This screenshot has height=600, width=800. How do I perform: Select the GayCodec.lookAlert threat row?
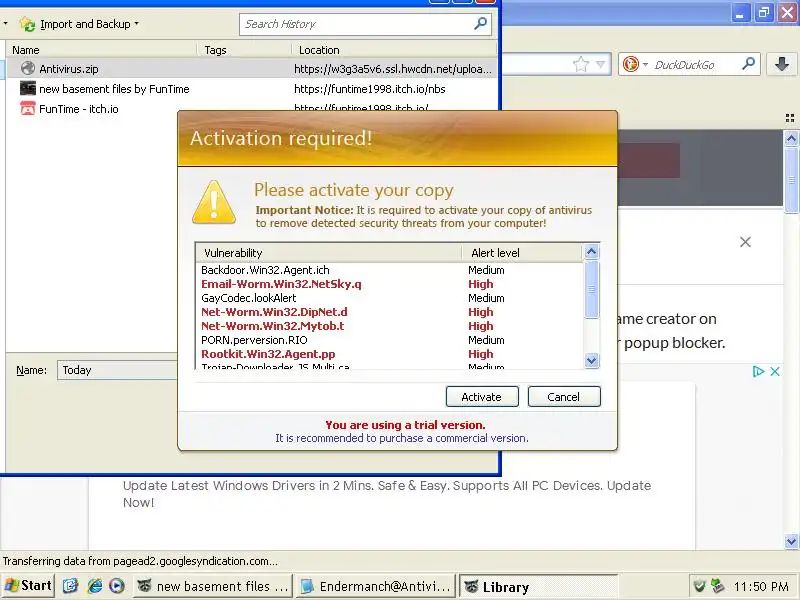[390, 298]
